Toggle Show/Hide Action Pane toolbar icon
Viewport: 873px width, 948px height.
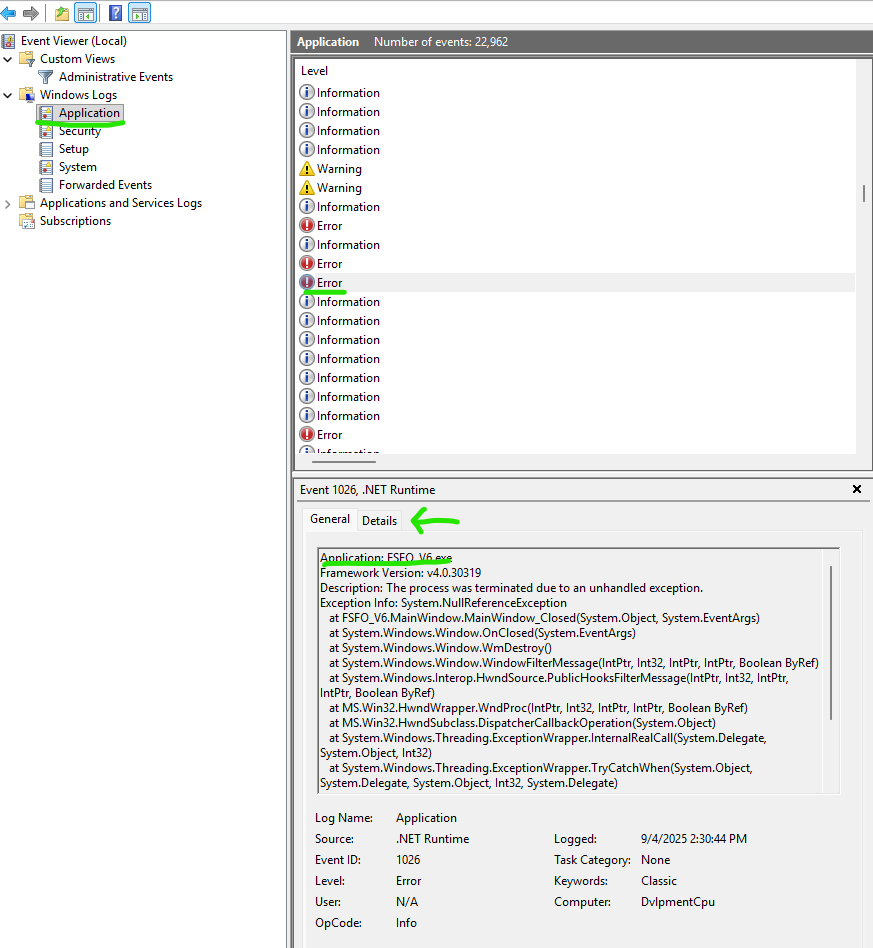coord(140,13)
